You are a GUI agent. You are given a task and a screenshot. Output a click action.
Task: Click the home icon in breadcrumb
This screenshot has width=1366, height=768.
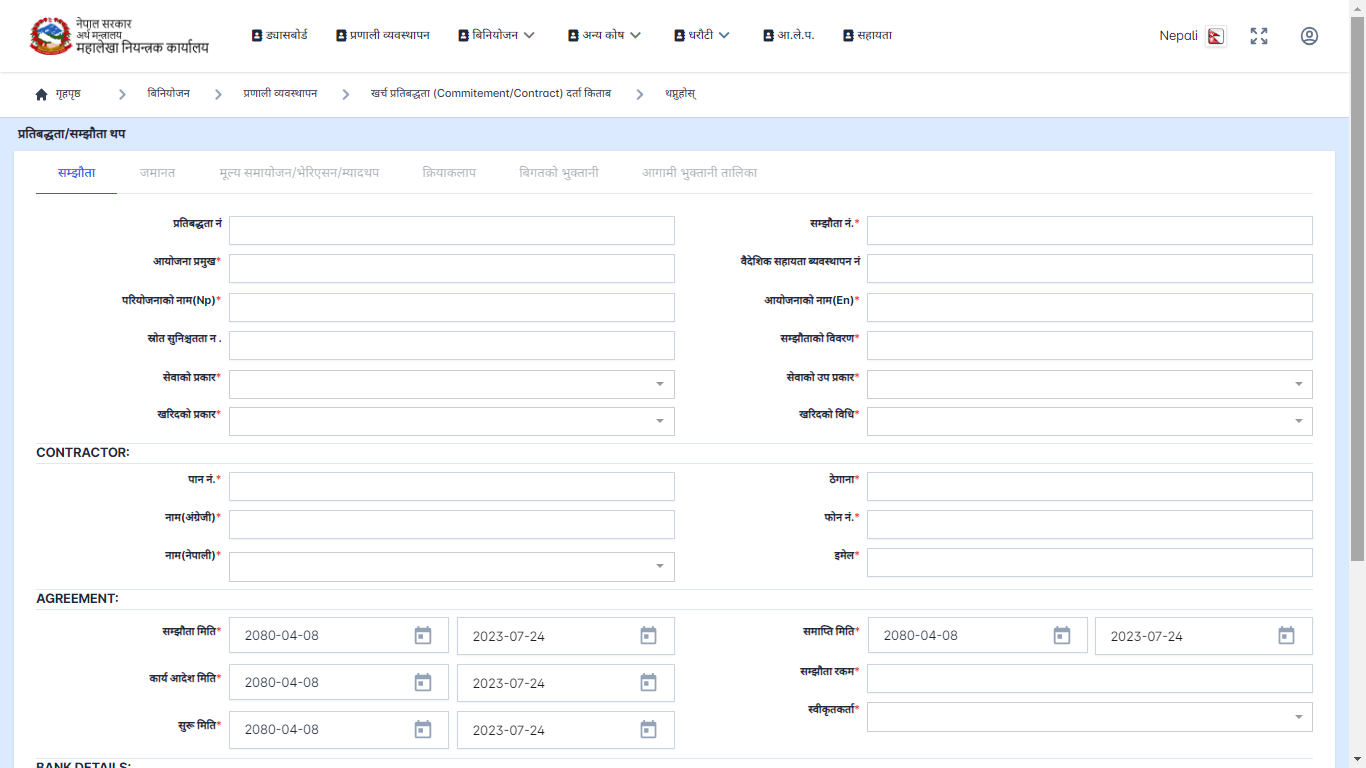click(41, 94)
